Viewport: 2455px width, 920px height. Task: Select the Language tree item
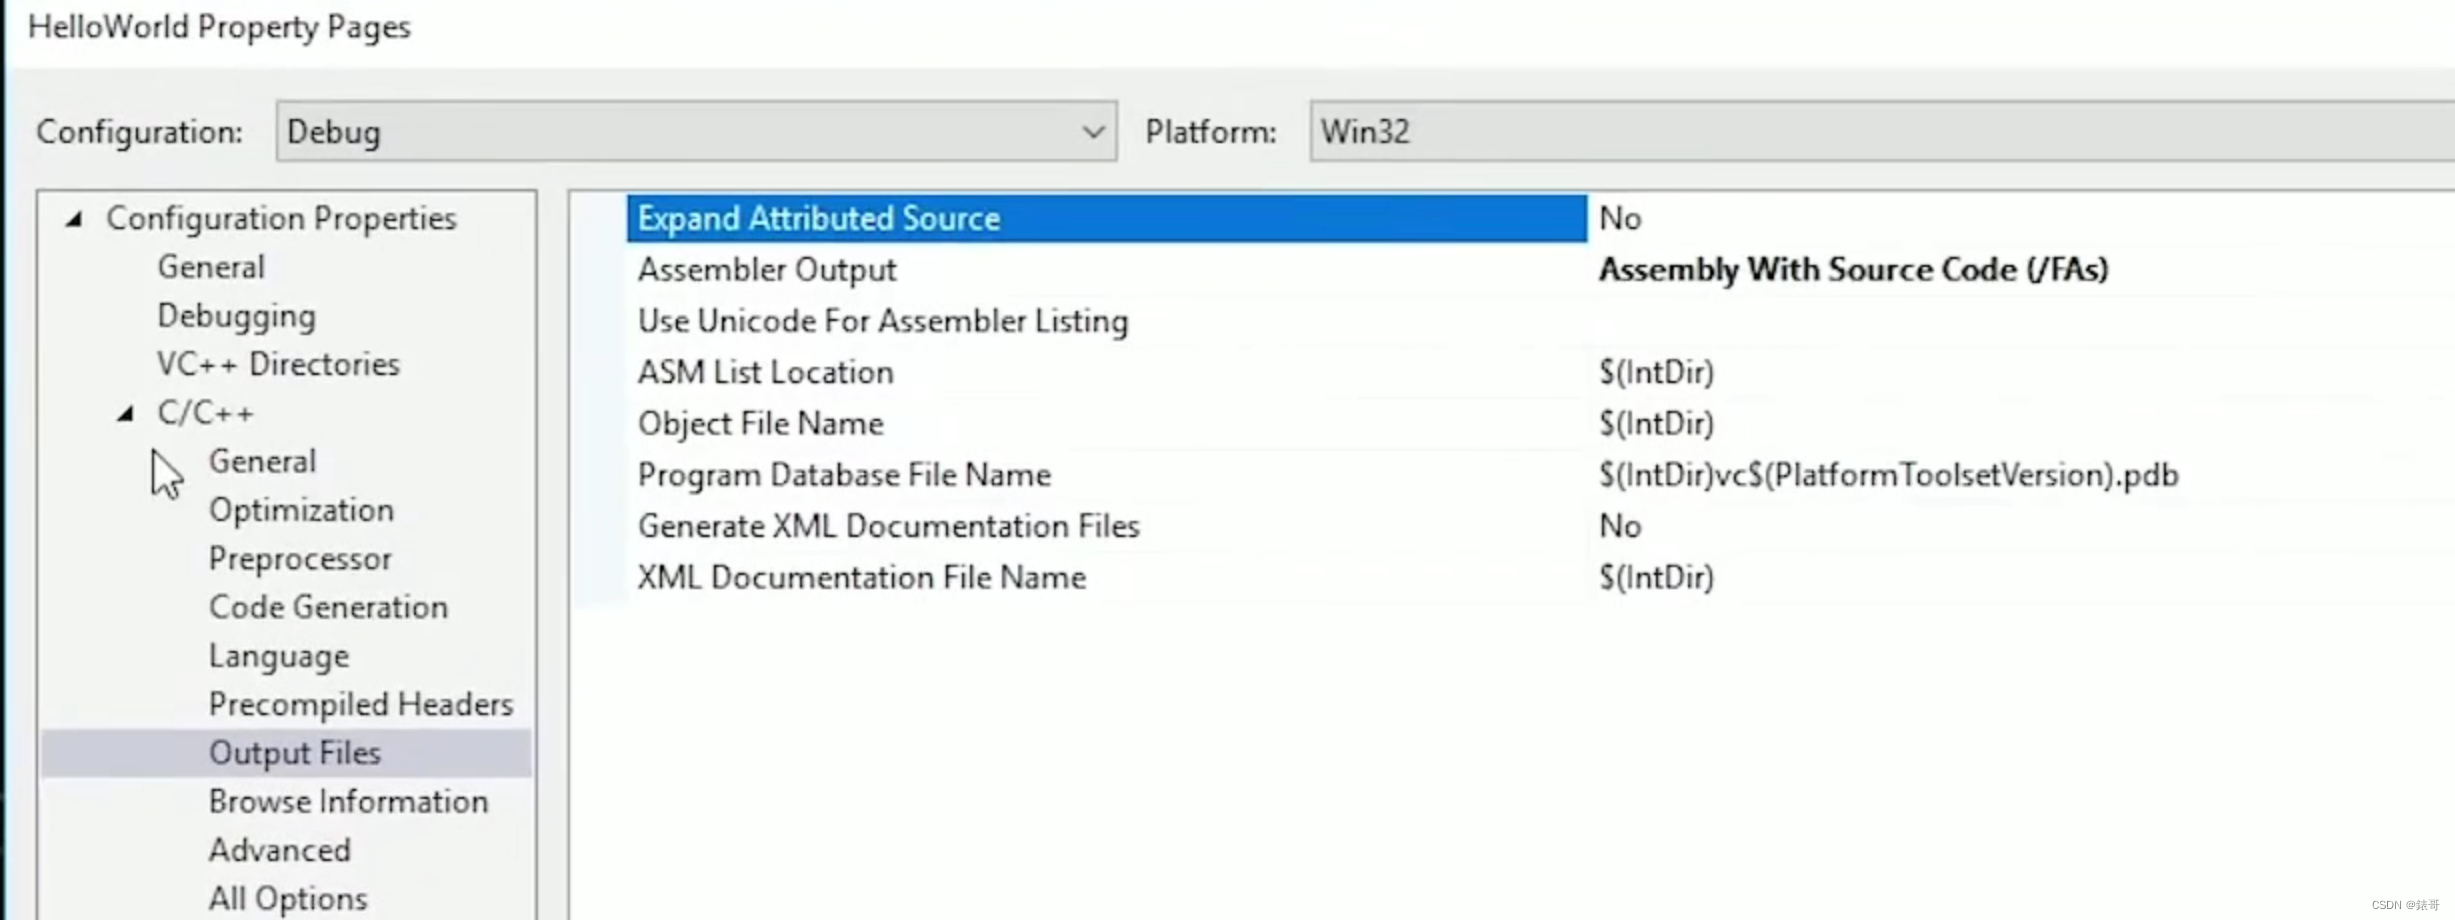(x=279, y=656)
